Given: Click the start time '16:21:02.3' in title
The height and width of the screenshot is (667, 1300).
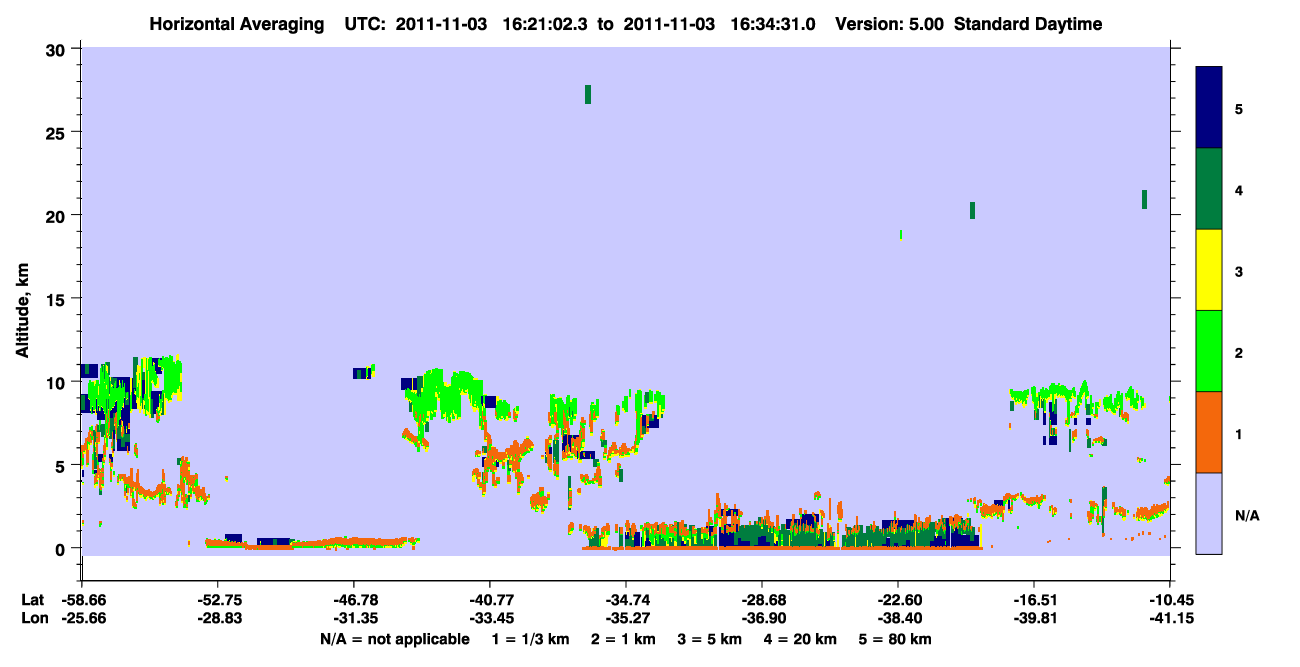Looking at the screenshot, I should (x=546, y=24).
